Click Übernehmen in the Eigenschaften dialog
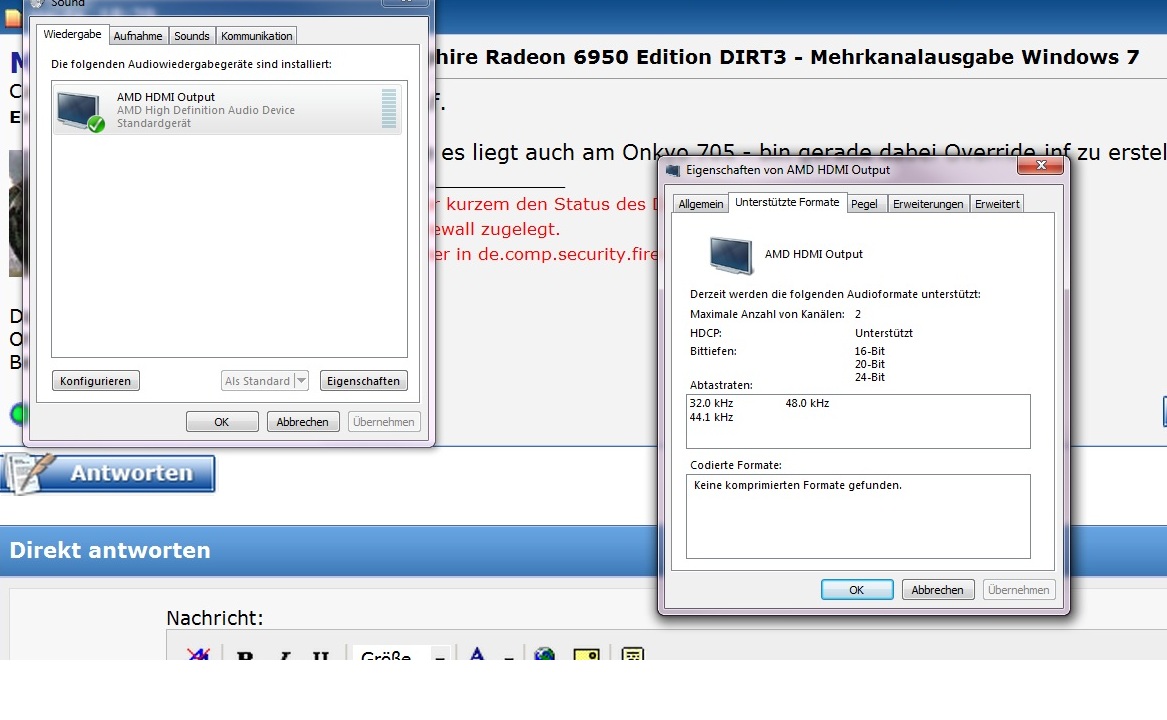1167x720 pixels. [1018, 590]
